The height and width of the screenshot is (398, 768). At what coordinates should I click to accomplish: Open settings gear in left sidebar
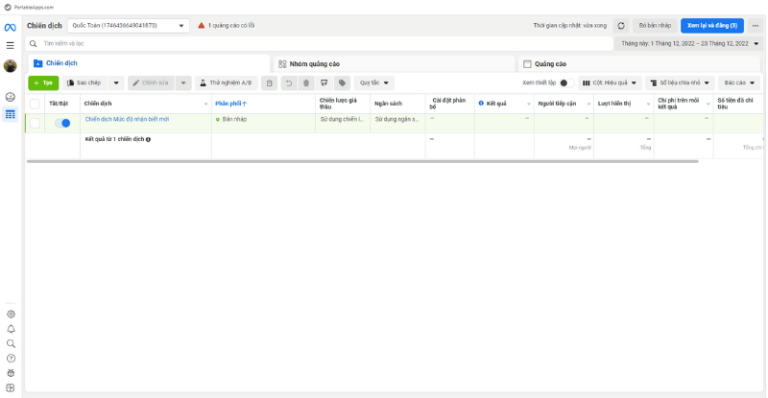tap(11, 314)
